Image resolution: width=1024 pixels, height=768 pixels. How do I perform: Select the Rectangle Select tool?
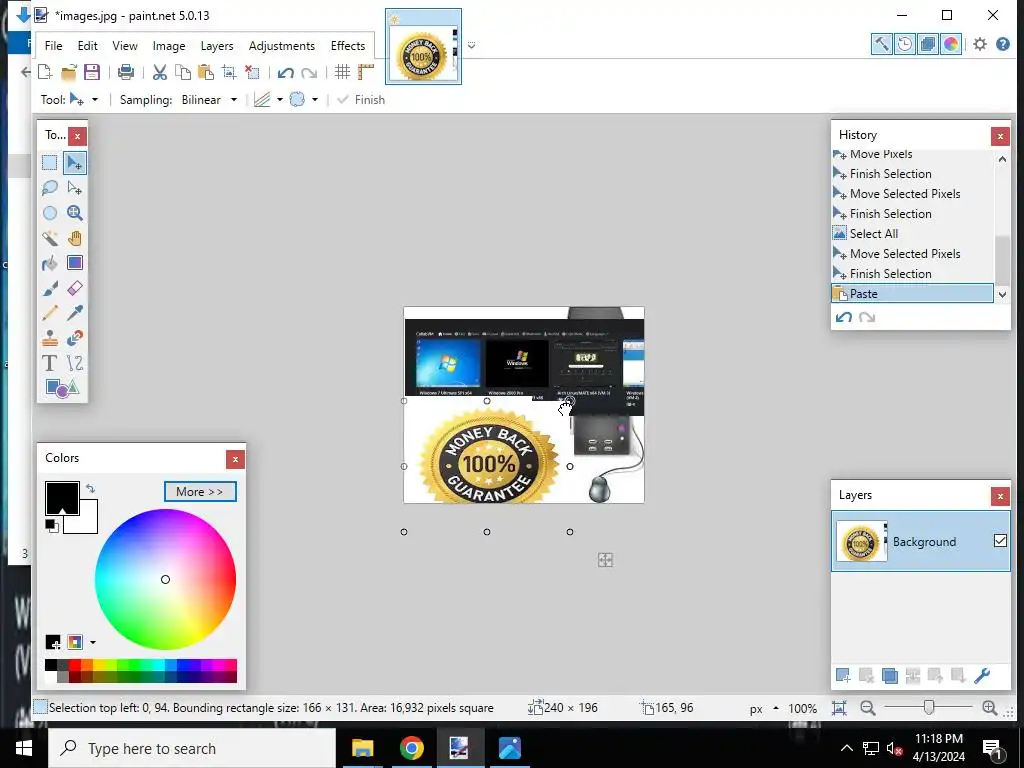click(50, 163)
